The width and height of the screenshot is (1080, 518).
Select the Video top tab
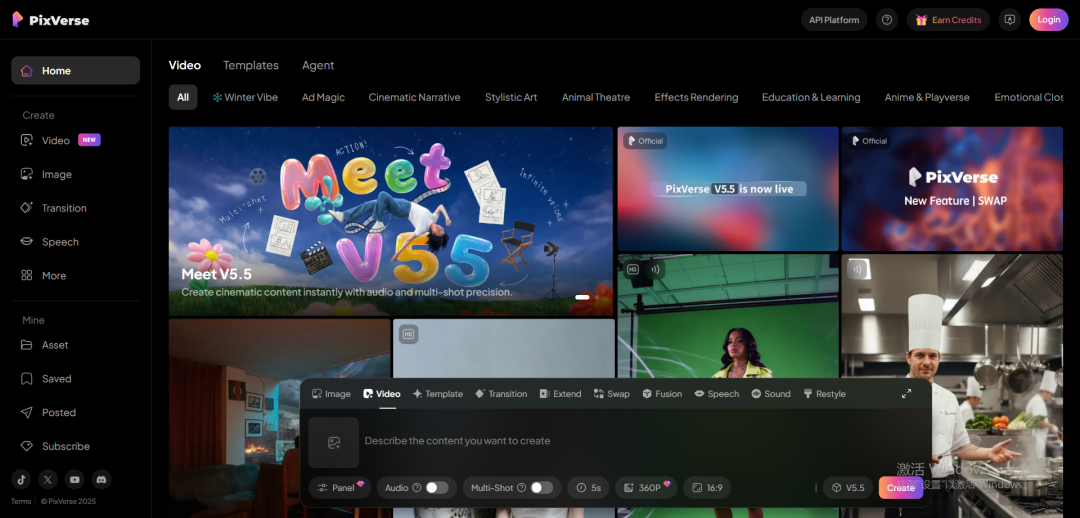(x=185, y=65)
